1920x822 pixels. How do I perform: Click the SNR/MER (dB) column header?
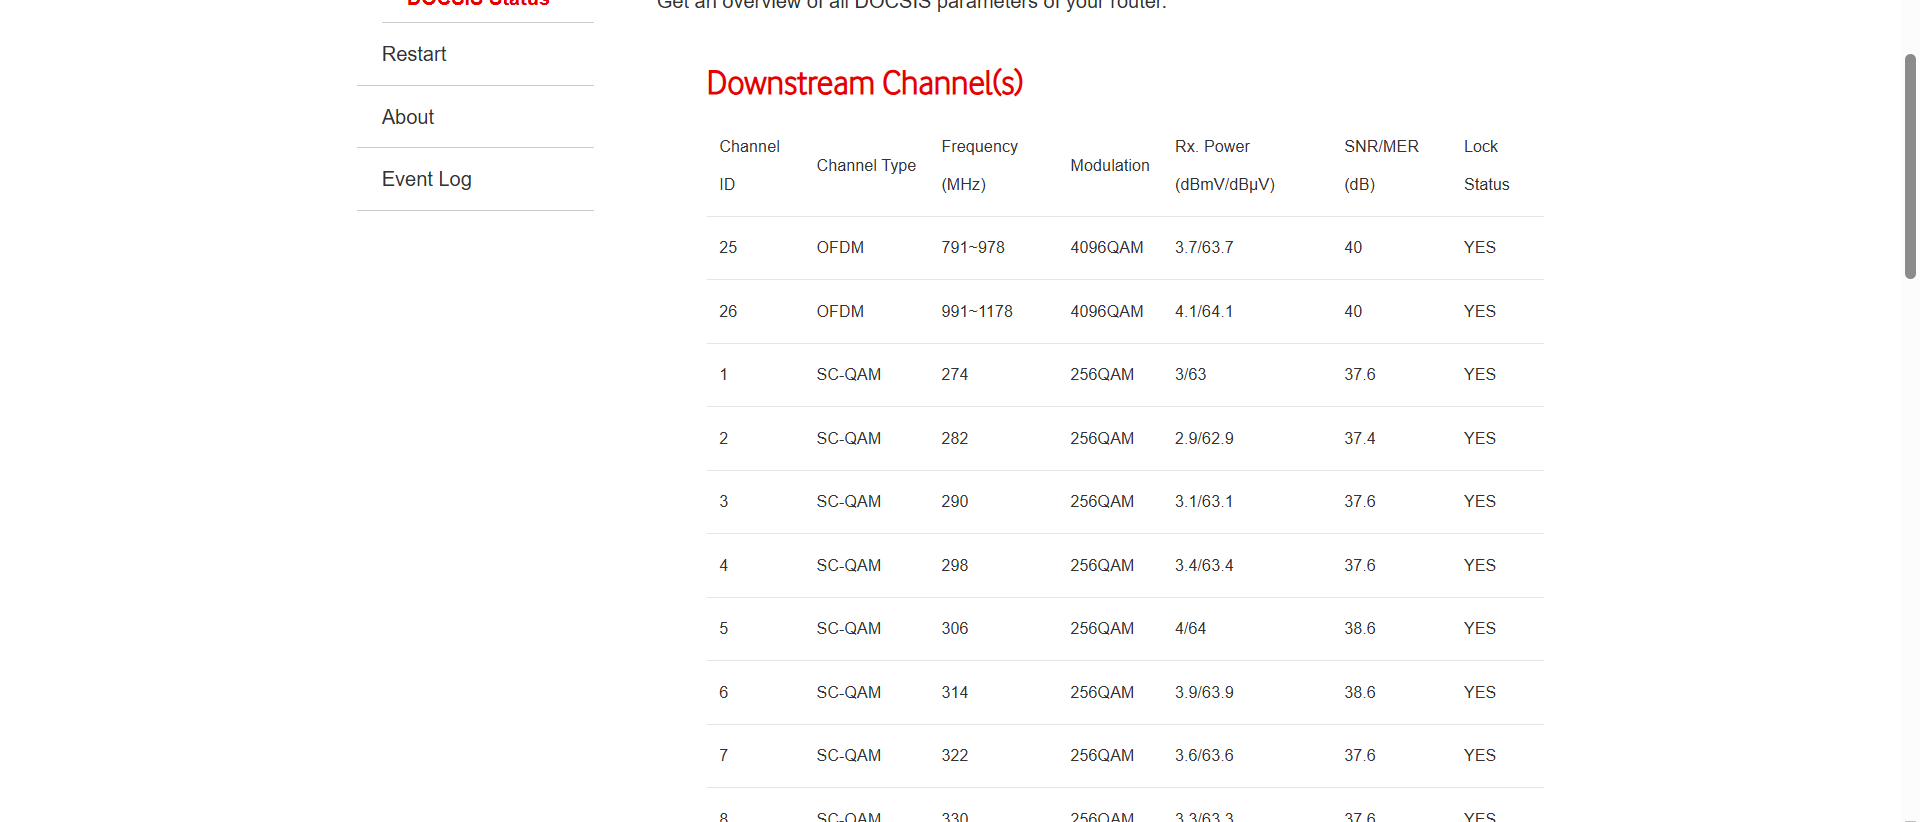(1380, 165)
